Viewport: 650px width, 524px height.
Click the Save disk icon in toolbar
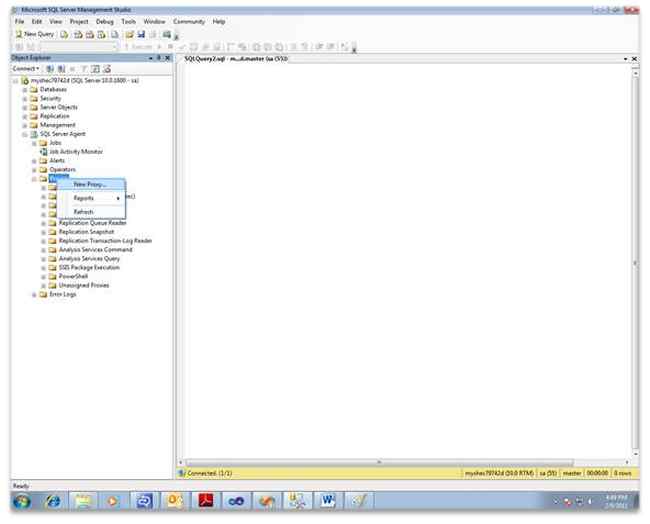(x=141, y=34)
